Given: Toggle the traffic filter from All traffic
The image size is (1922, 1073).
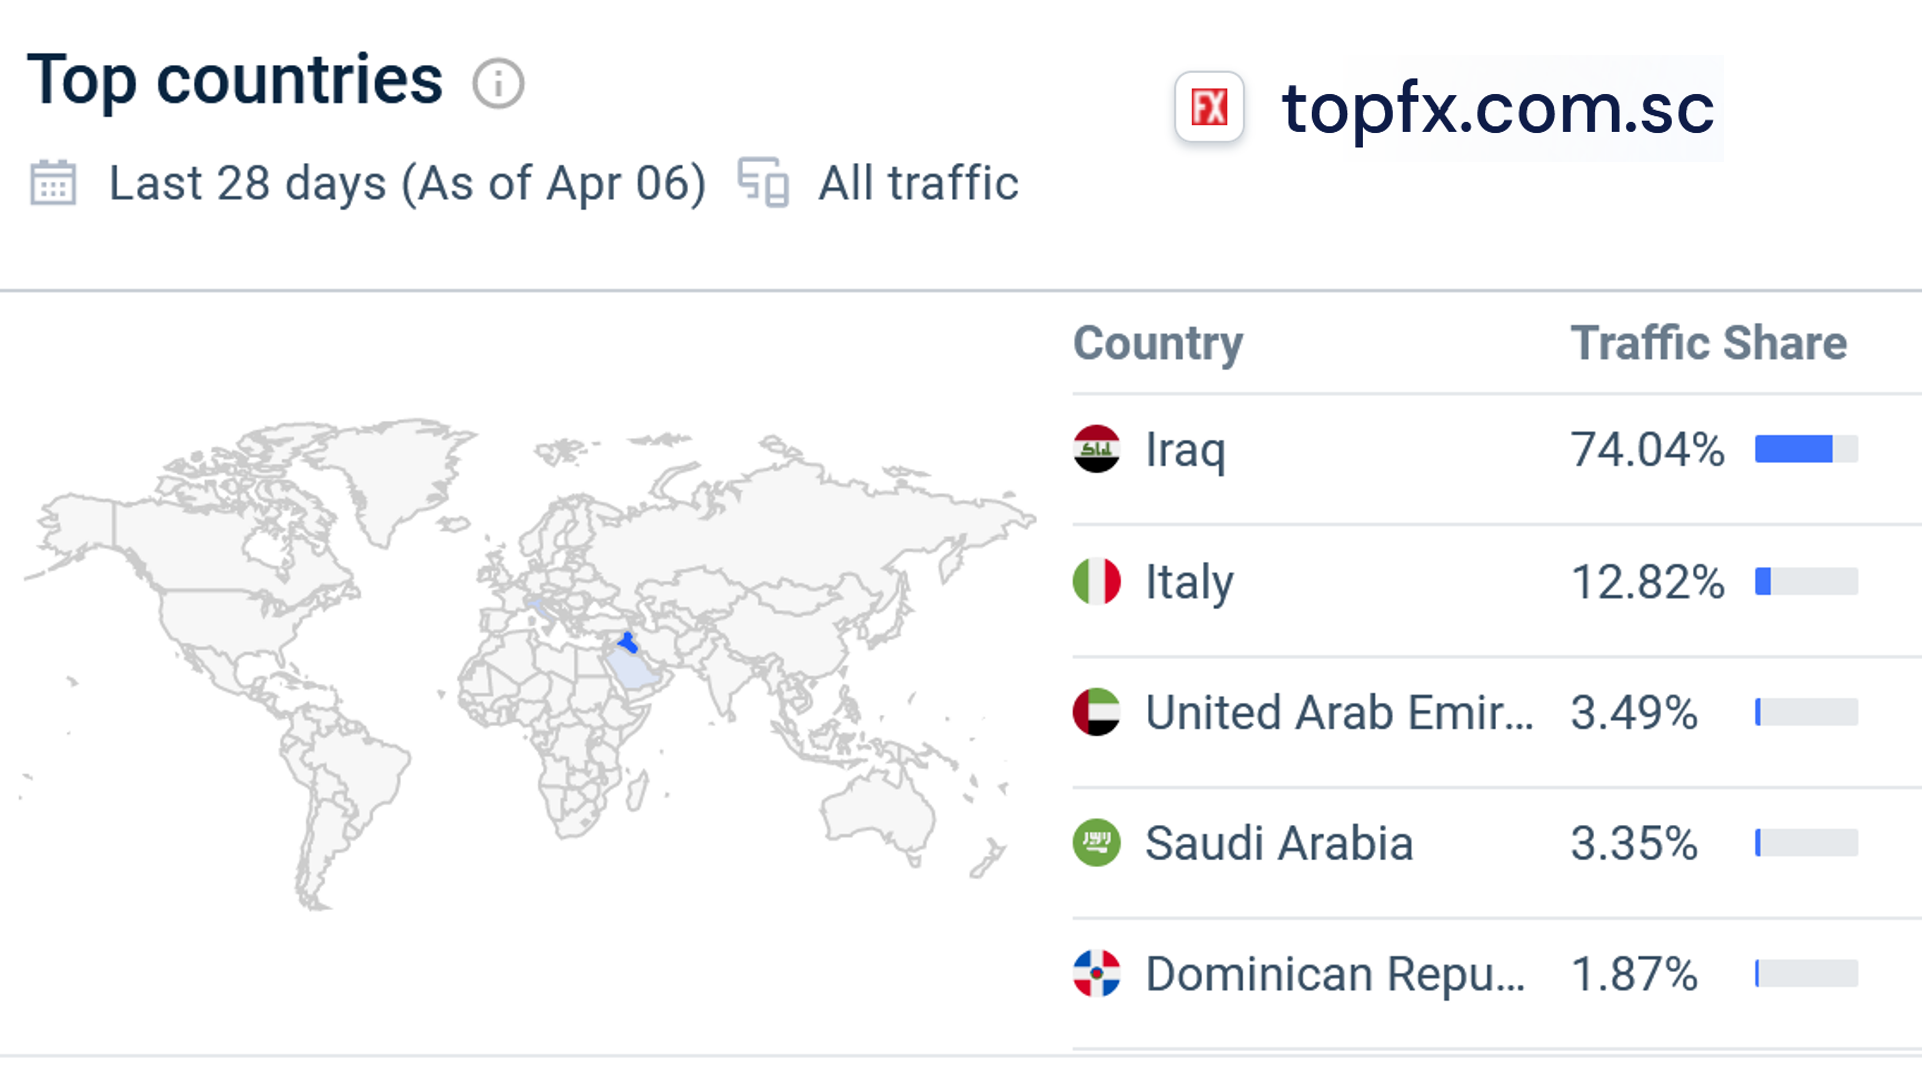Looking at the screenshot, I should click(x=918, y=183).
